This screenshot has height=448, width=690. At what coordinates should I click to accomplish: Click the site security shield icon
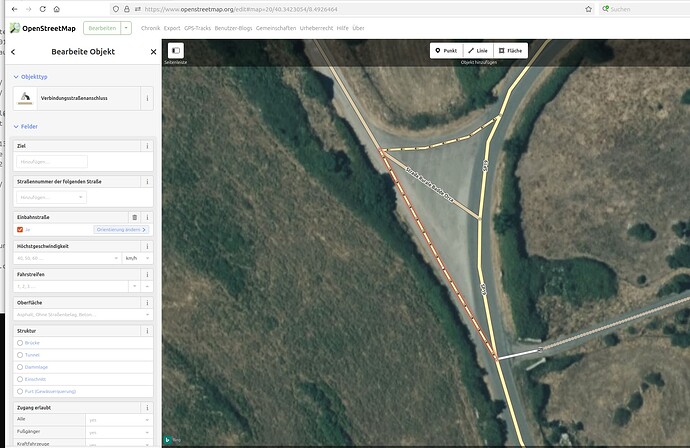[116, 9]
